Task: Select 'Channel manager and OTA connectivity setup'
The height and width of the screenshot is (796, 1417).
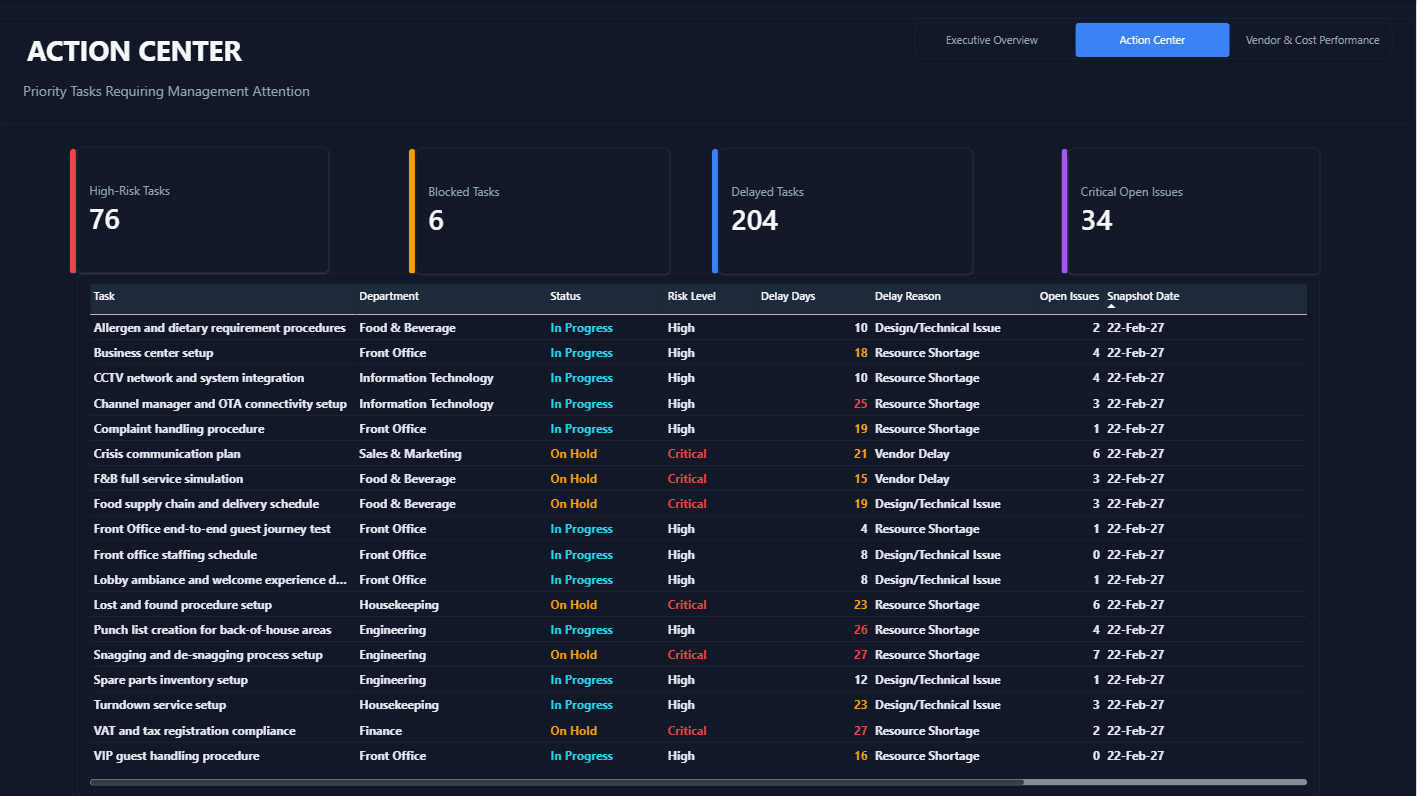Action: [x=220, y=404]
